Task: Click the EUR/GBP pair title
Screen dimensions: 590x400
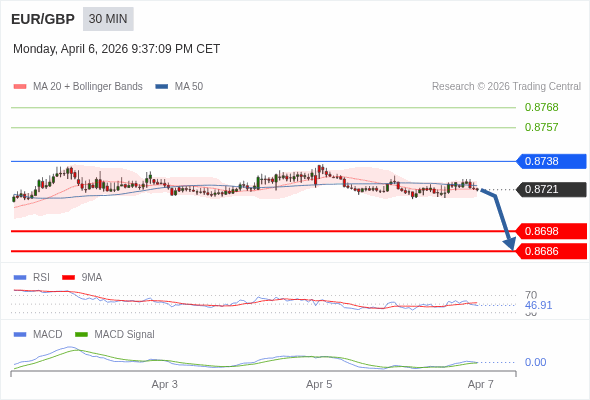Action: tap(43, 19)
